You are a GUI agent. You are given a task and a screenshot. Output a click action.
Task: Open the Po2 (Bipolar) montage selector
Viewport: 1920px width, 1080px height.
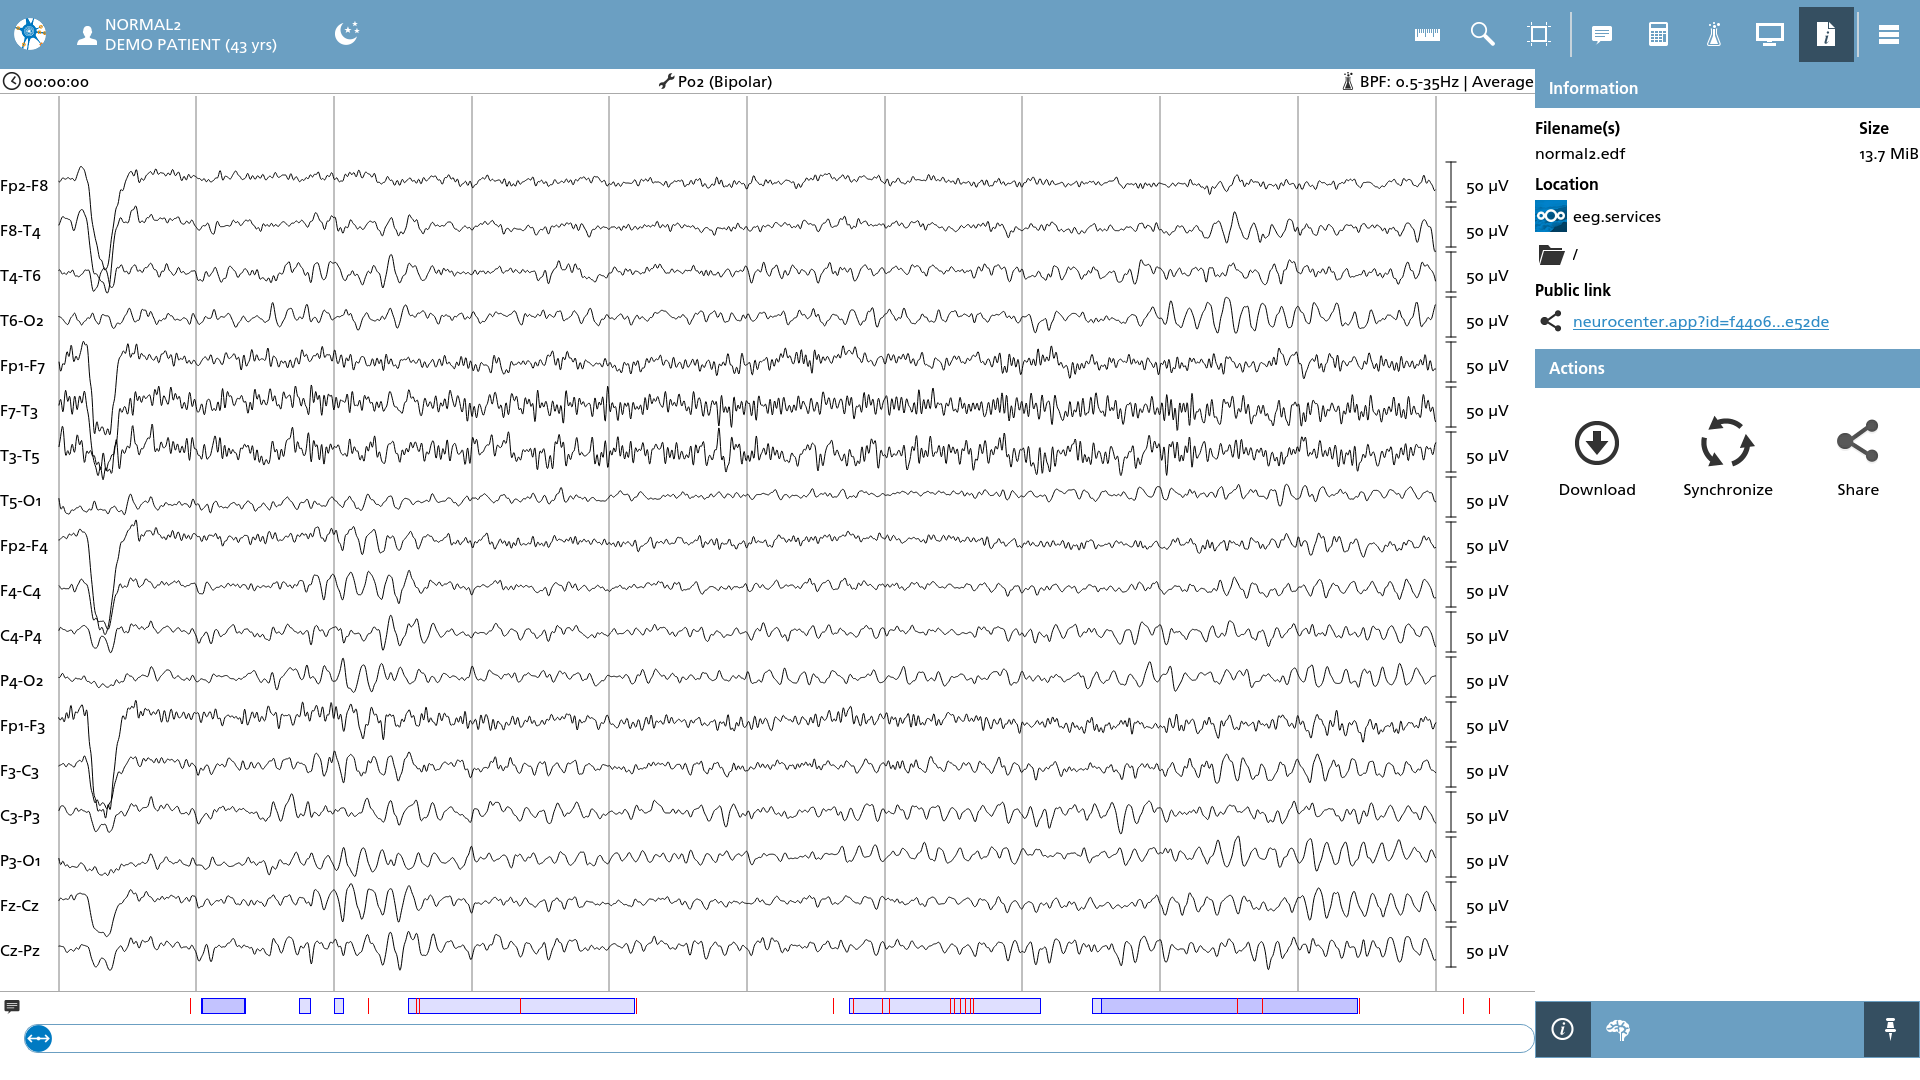point(716,82)
